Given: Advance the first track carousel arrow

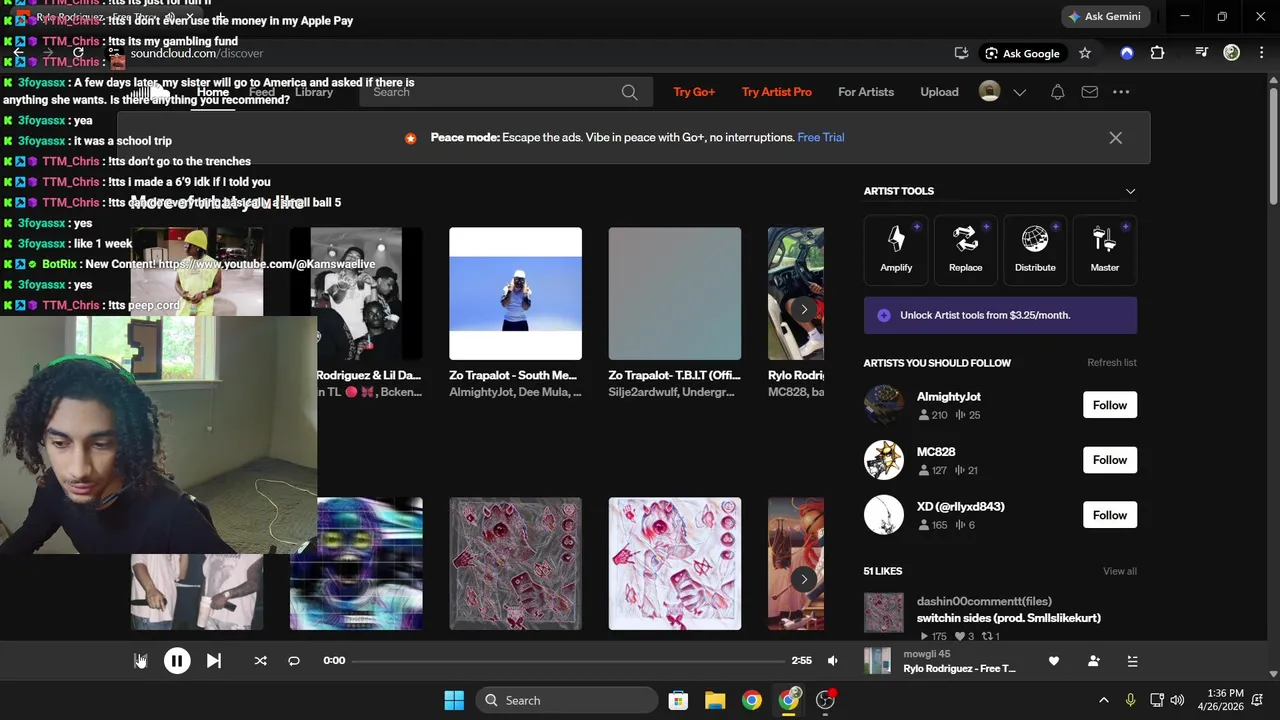Looking at the screenshot, I should [804, 309].
